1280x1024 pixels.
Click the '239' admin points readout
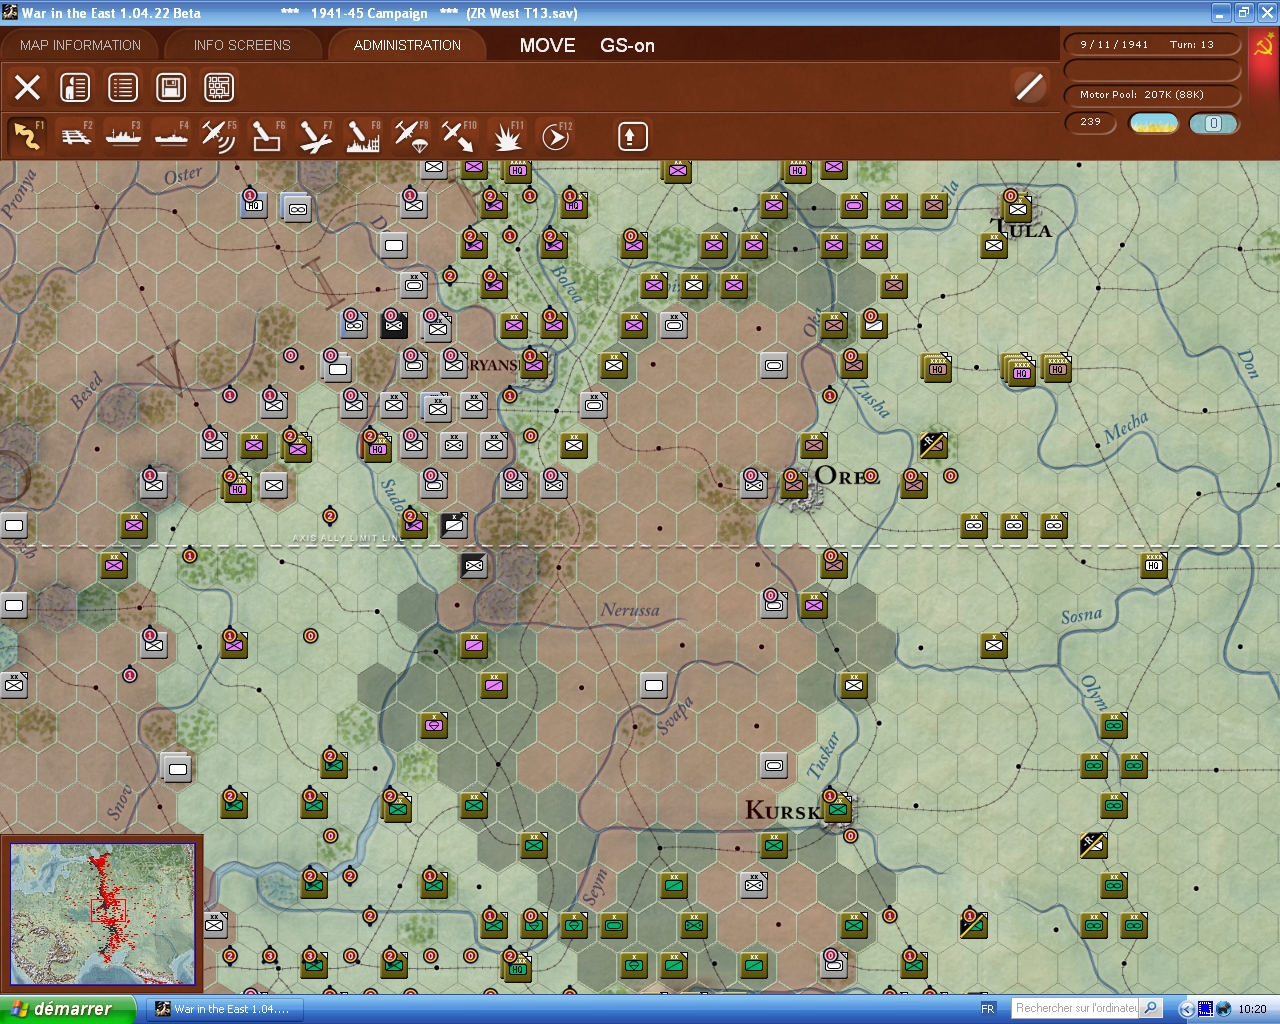[1091, 122]
